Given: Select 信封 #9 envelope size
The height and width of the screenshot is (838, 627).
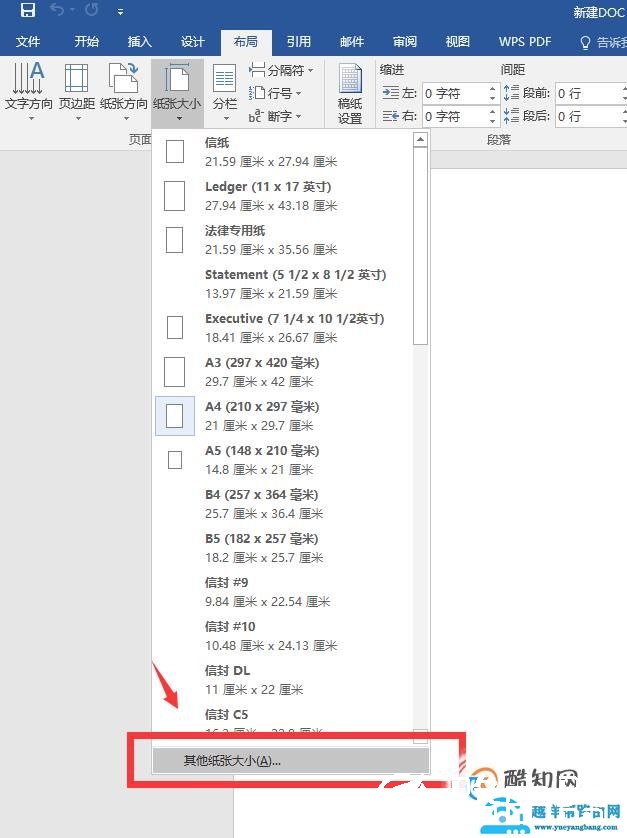Looking at the screenshot, I should pyautogui.click(x=282, y=592).
